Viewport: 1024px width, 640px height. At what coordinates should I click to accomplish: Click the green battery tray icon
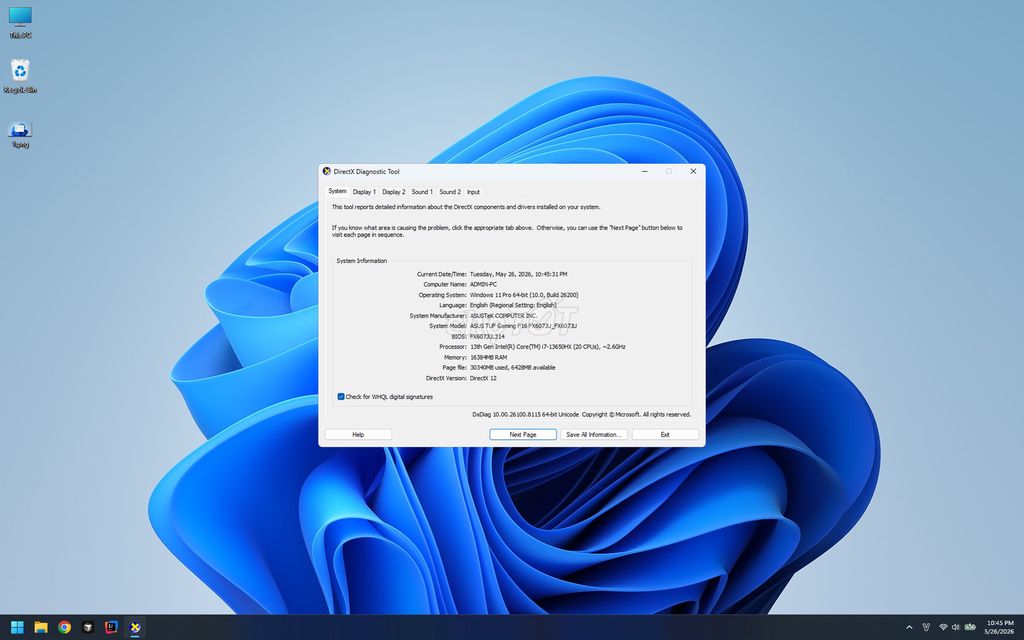pos(970,627)
